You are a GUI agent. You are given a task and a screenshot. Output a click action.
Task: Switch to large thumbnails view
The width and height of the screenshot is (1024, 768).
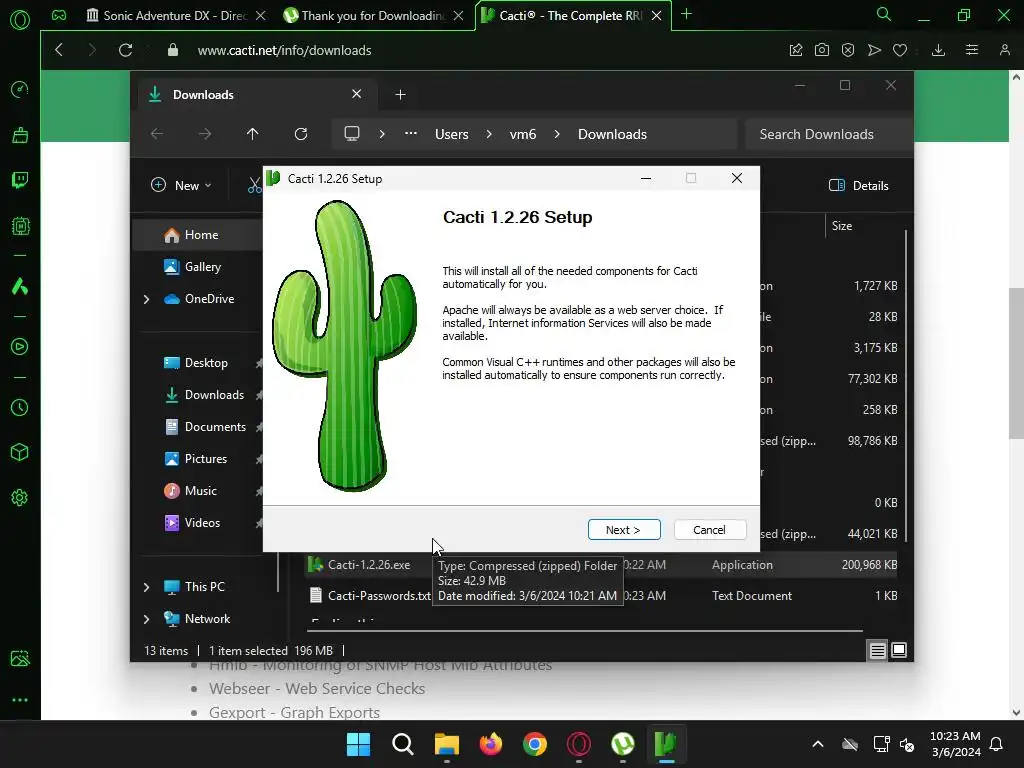[899, 650]
